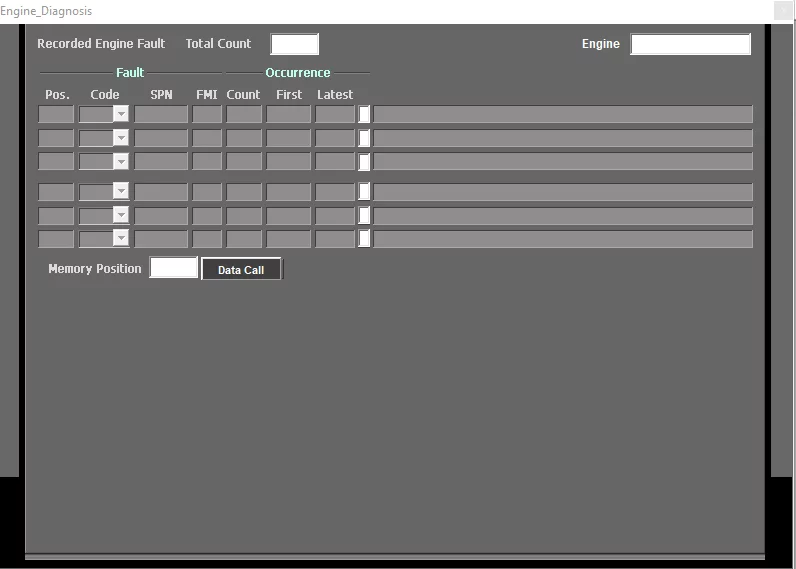796x569 pixels.
Task: Open the Code dropdown in third fault row
Action: [121, 161]
